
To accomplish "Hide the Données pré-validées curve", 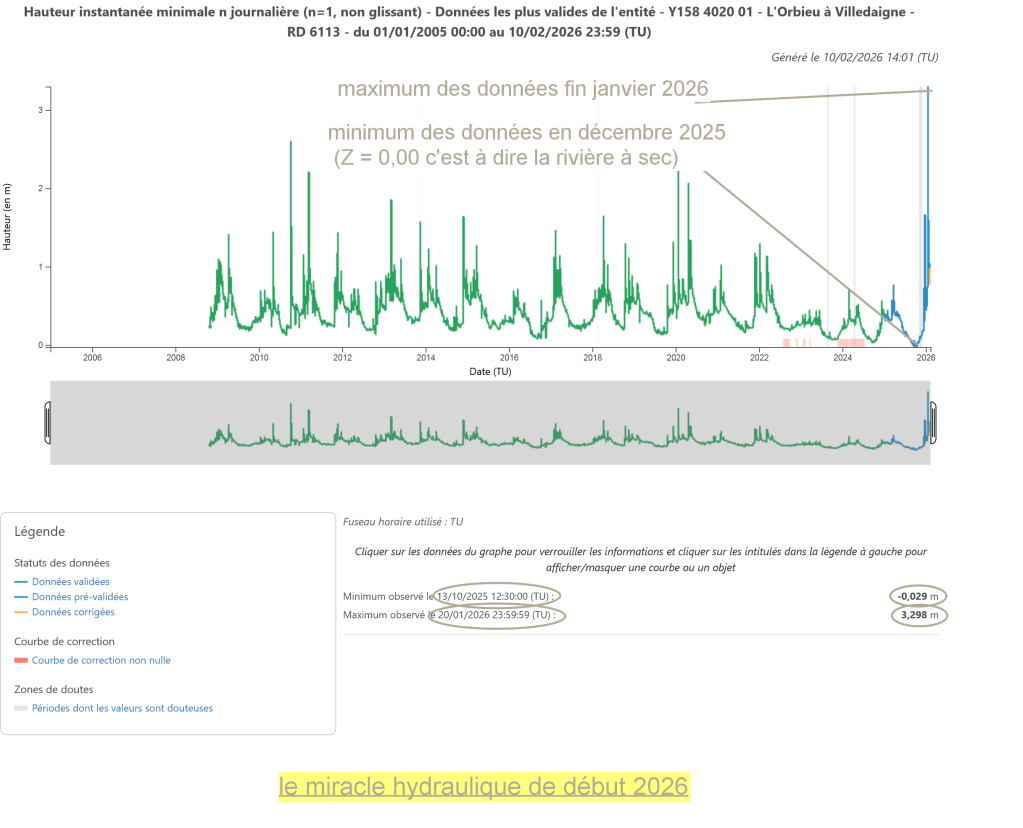I will [80, 597].
